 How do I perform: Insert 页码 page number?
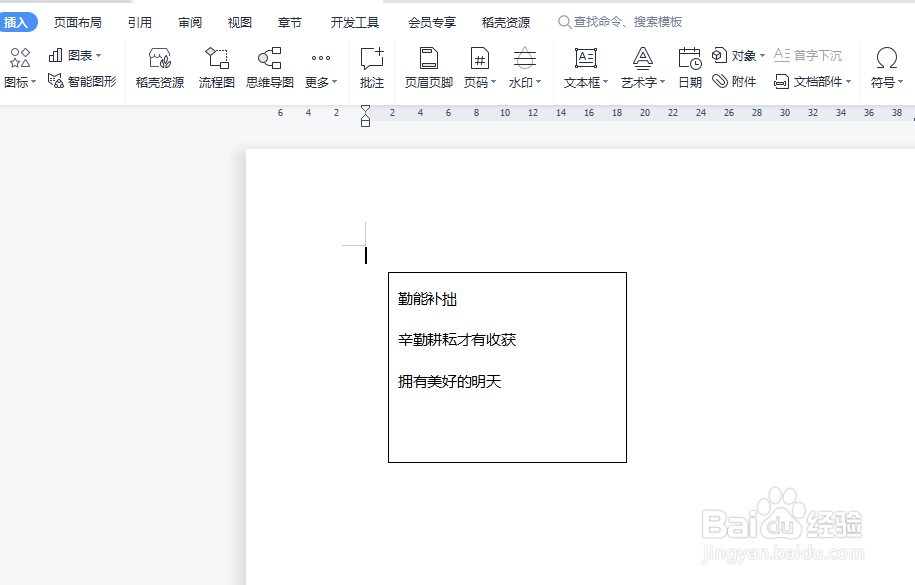click(x=480, y=68)
